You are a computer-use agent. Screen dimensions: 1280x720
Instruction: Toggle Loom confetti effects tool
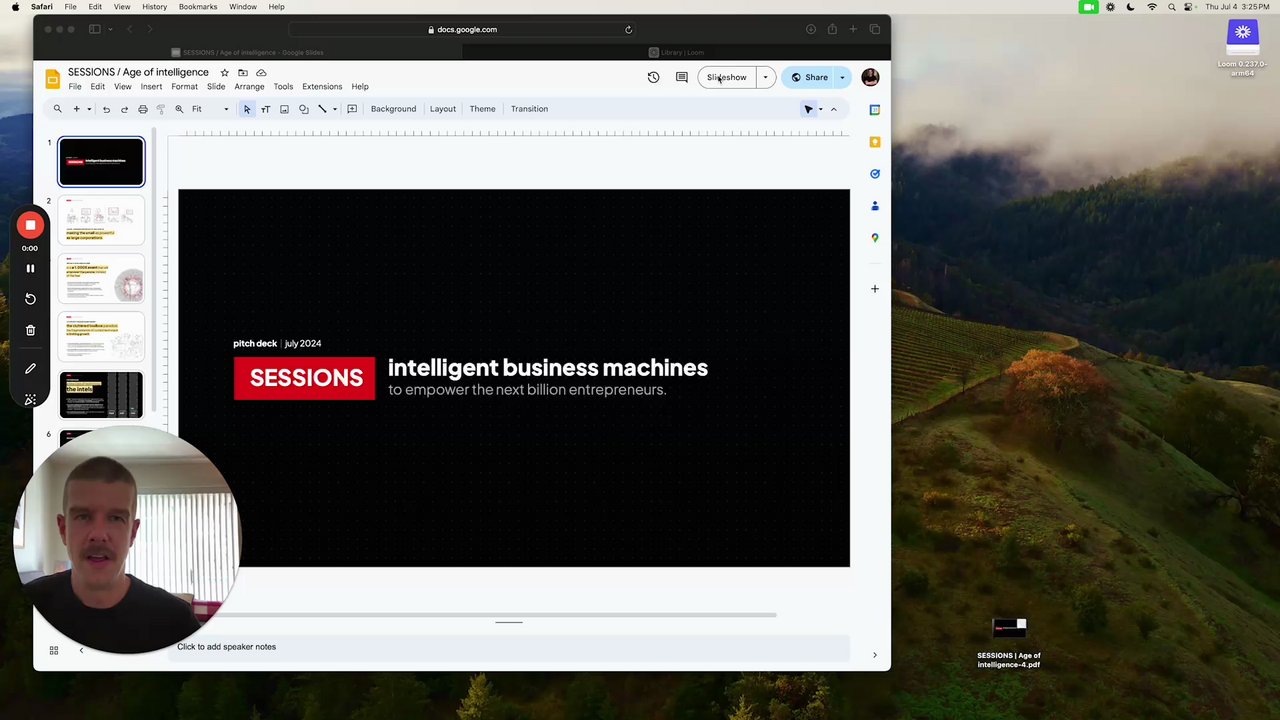[x=30, y=399]
